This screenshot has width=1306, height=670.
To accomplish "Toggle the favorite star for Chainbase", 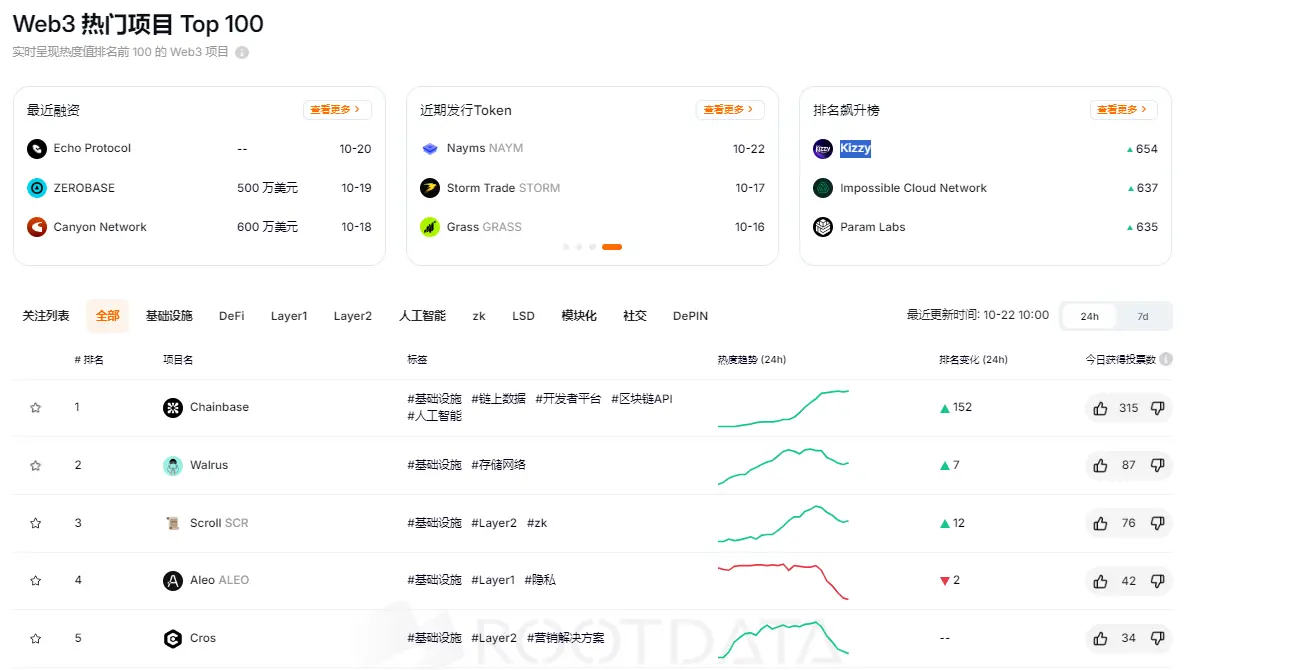I will click(35, 407).
